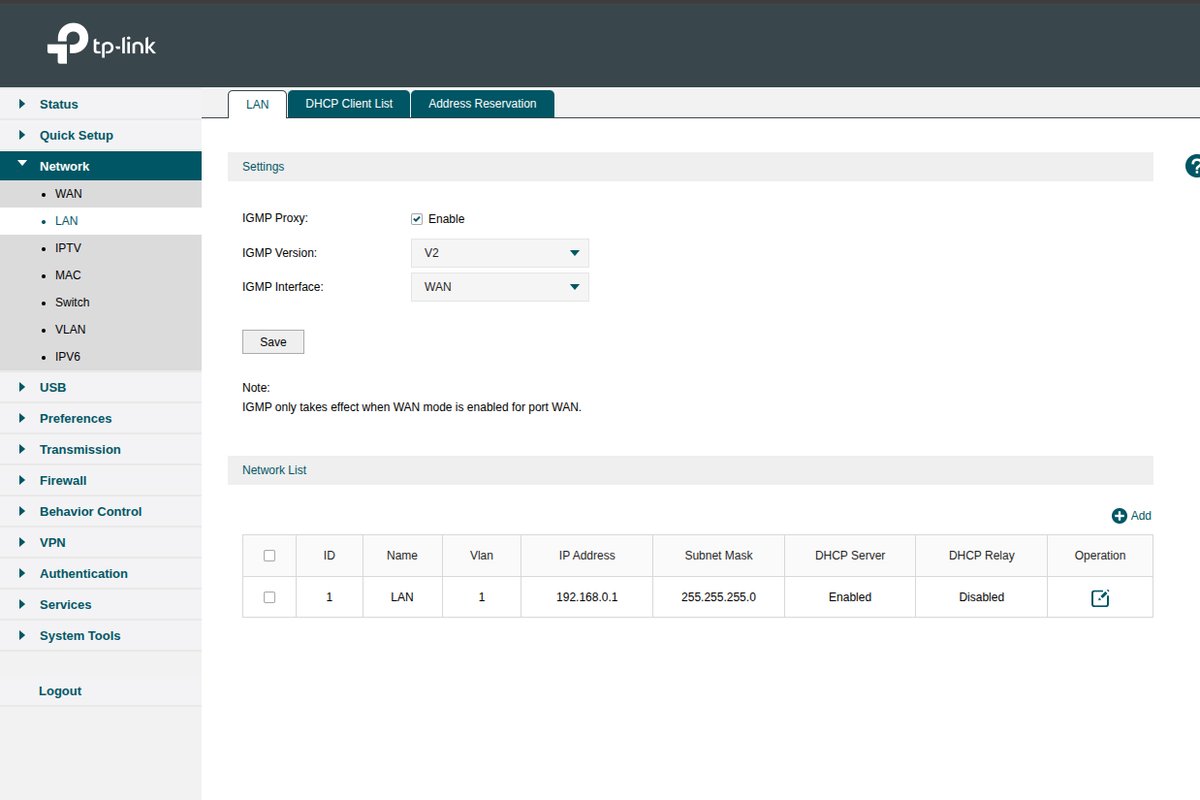Expand the USB menu section
Viewport: 1200px width, 800px height.
tap(100, 387)
